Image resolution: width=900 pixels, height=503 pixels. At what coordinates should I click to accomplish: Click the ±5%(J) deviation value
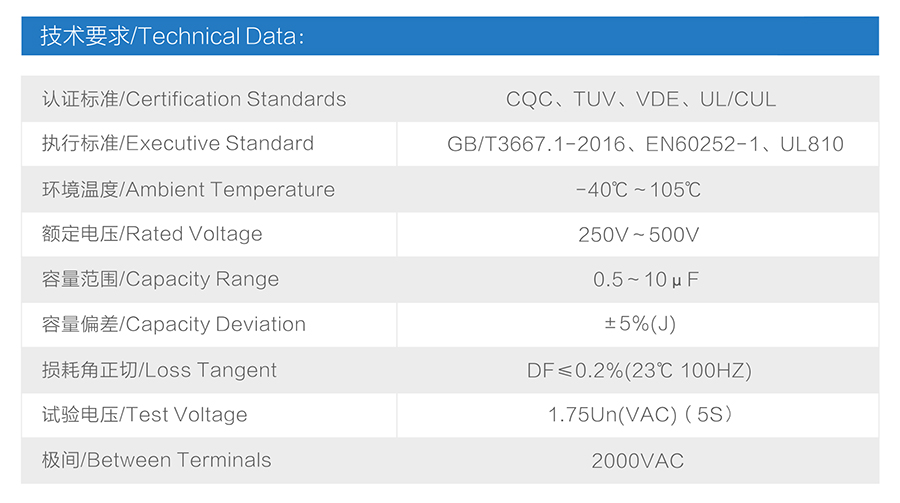[640, 324]
